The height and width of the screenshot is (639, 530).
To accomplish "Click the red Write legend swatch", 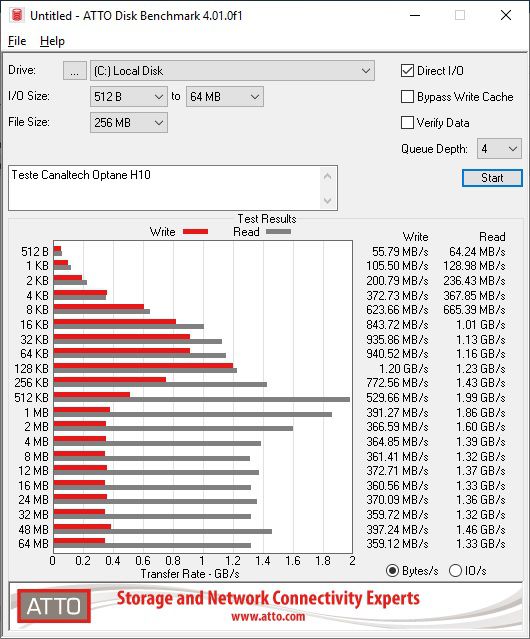I will 196,231.
